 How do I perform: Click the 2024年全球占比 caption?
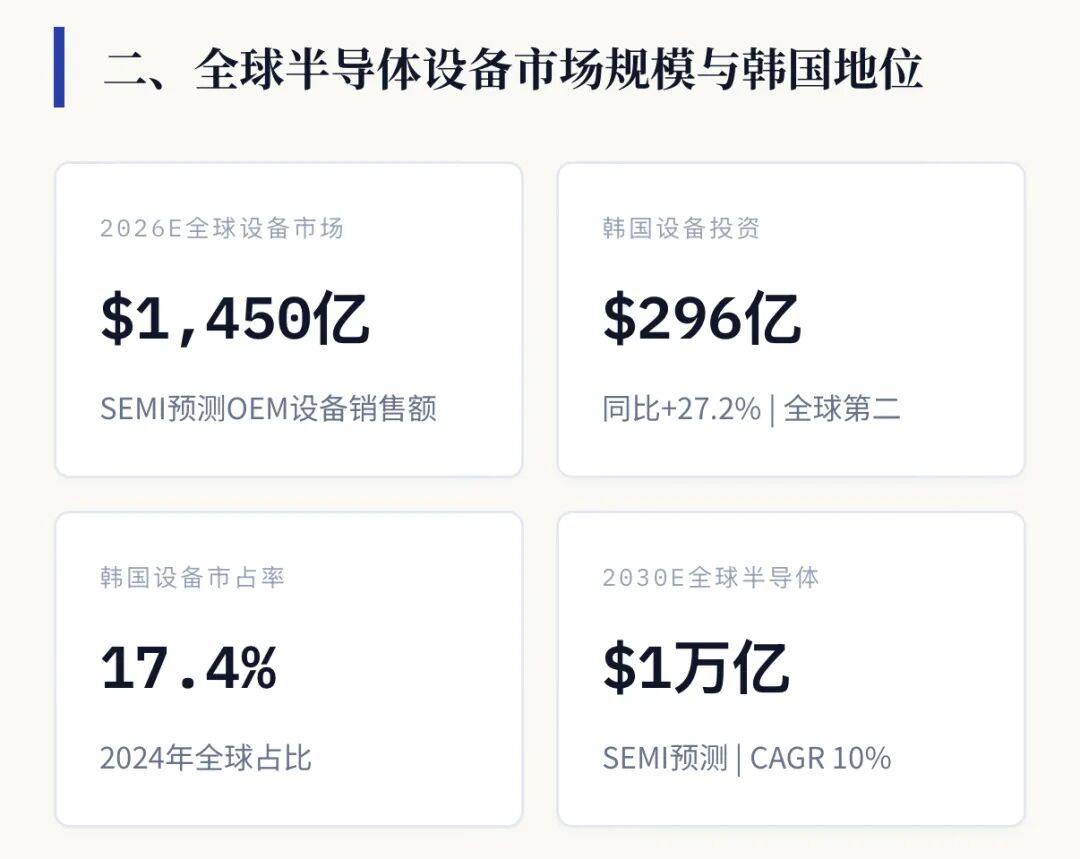(x=205, y=758)
